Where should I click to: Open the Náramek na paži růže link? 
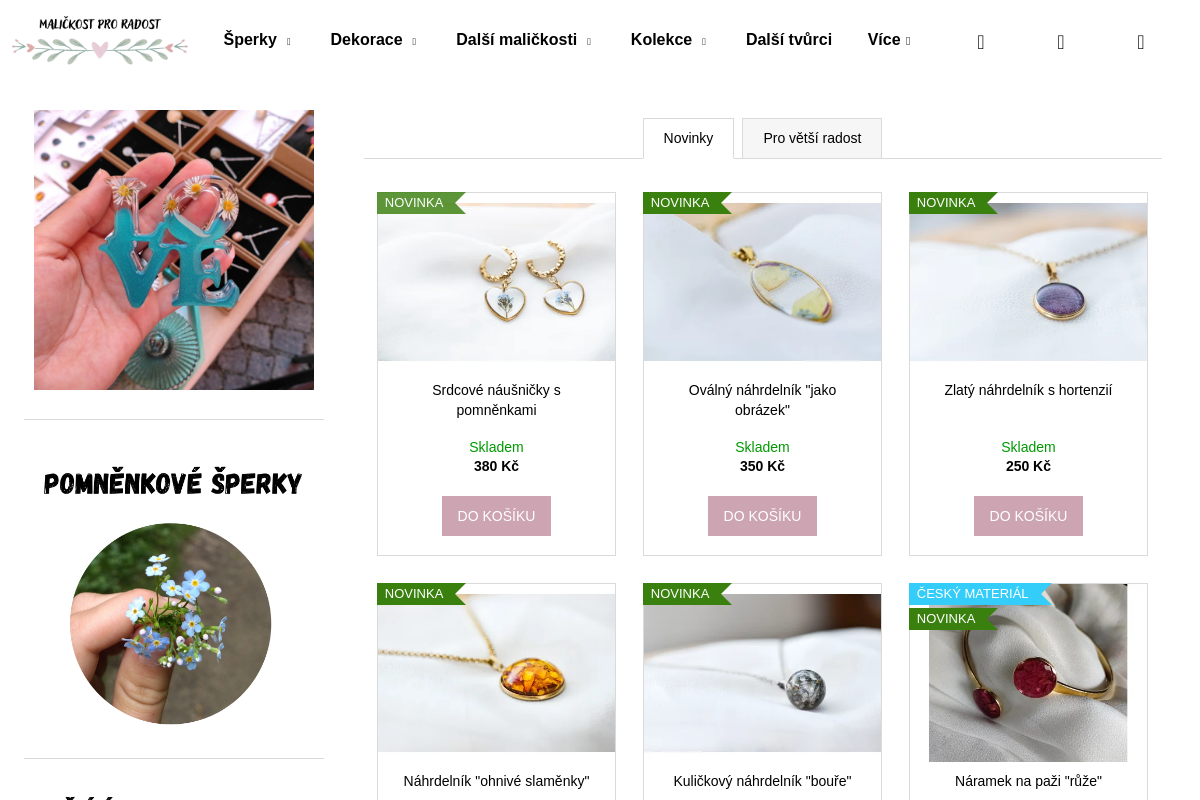[x=1028, y=781]
